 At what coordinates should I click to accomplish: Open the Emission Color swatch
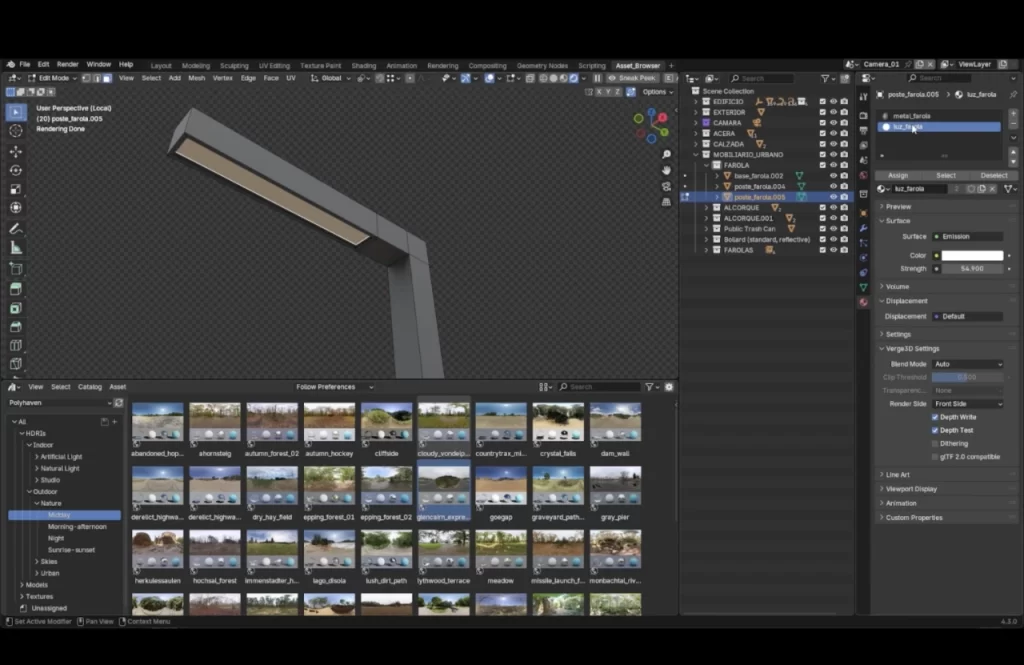pyautogui.click(x=975, y=254)
